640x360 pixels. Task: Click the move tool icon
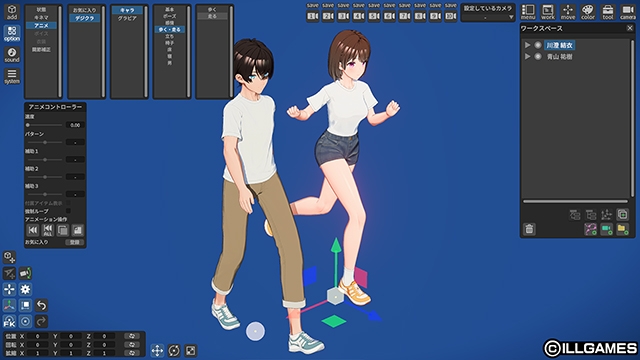(568, 12)
